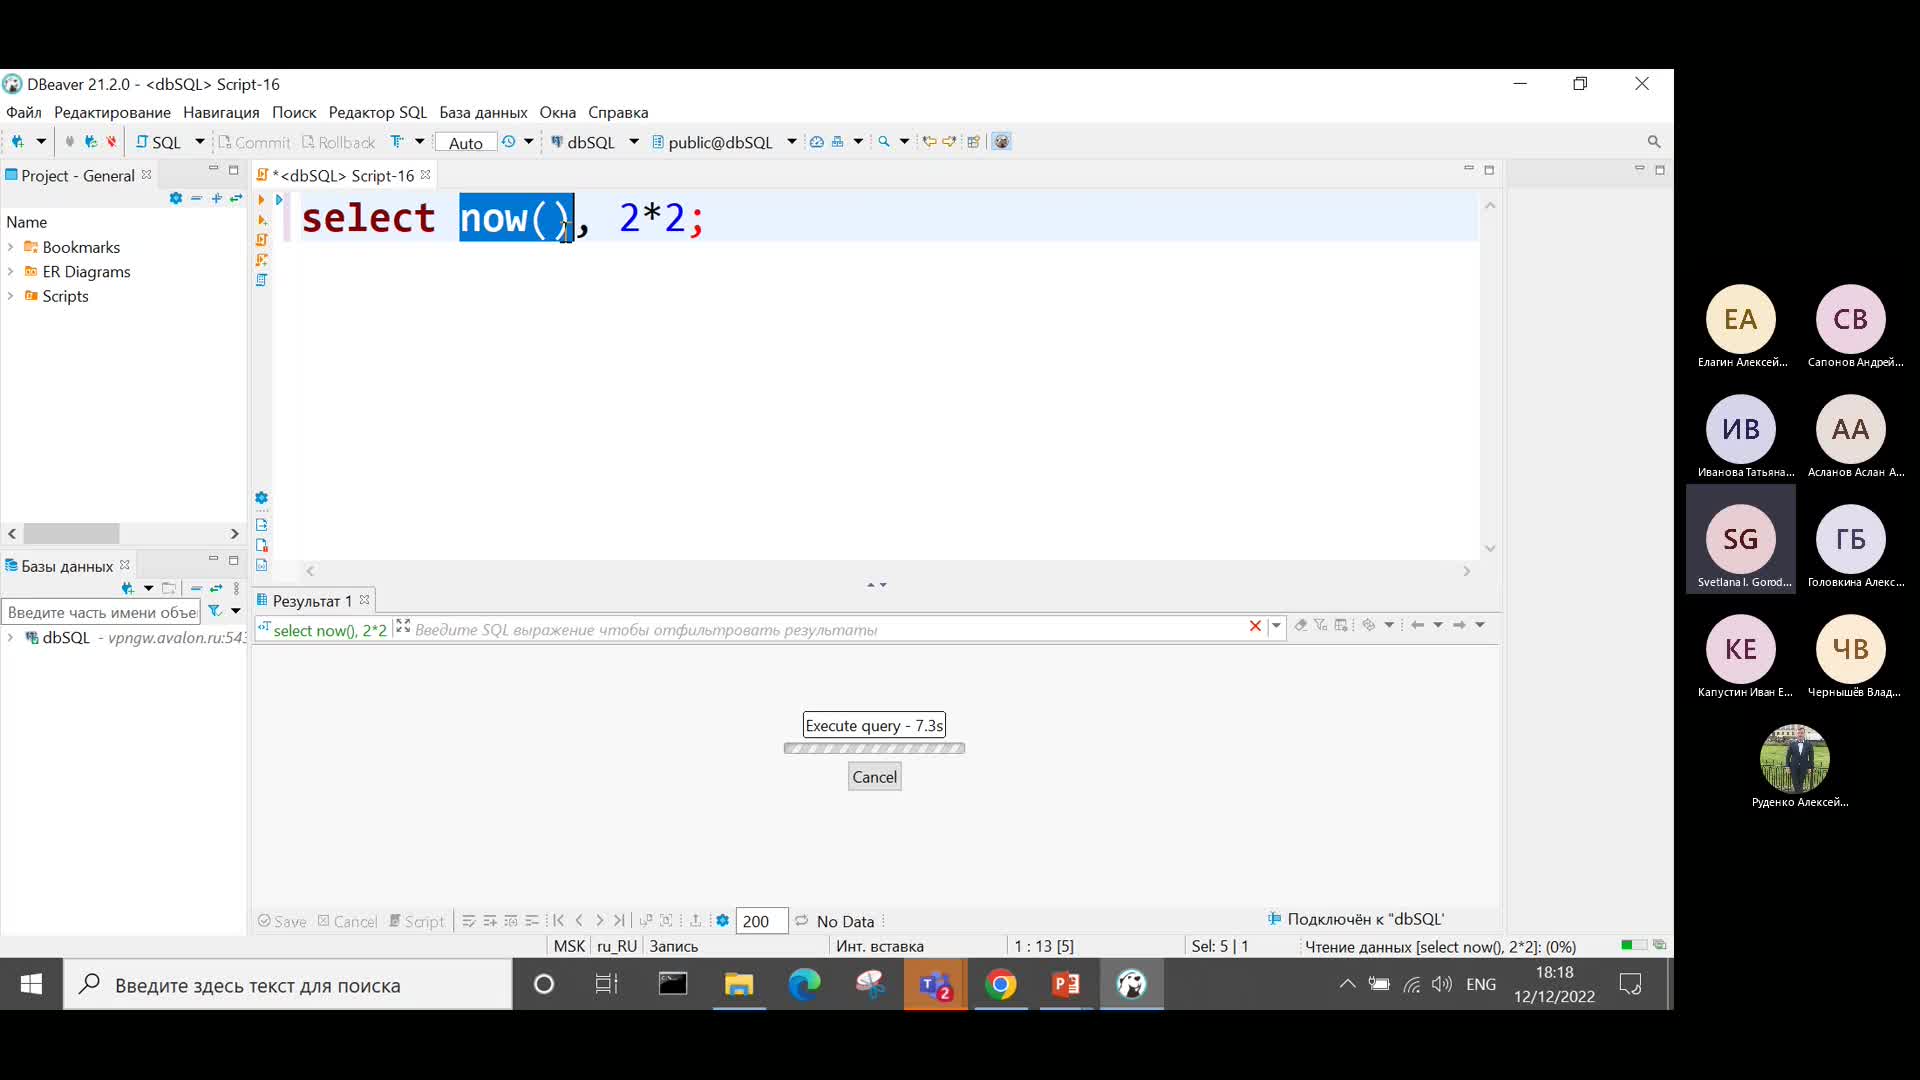Image resolution: width=1920 pixels, height=1080 pixels.
Task: Execute SQL script icon in editor gutter
Action: (261, 240)
